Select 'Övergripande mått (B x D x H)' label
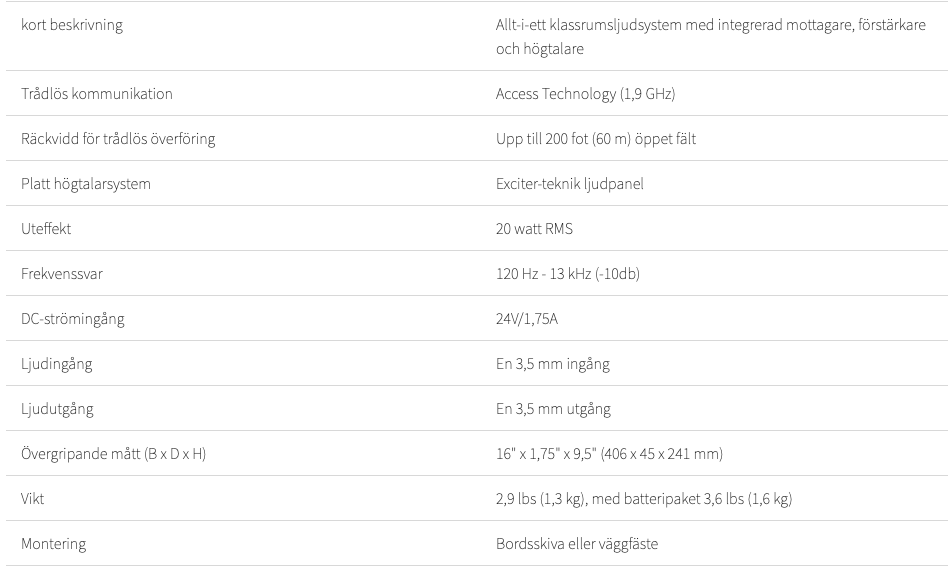The width and height of the screenshot is (948, 567). click(114, 454)
